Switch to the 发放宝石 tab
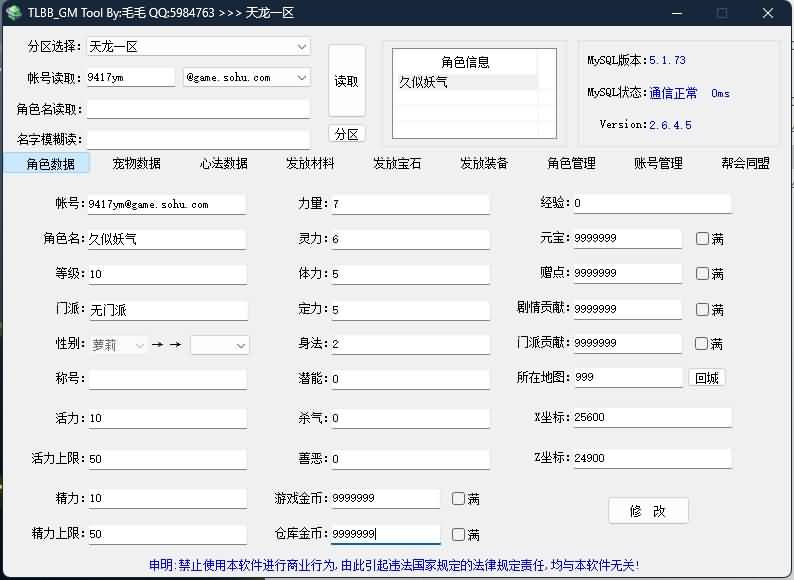Image resolution: width=794 pixels, height=580 pixels. 397,164
